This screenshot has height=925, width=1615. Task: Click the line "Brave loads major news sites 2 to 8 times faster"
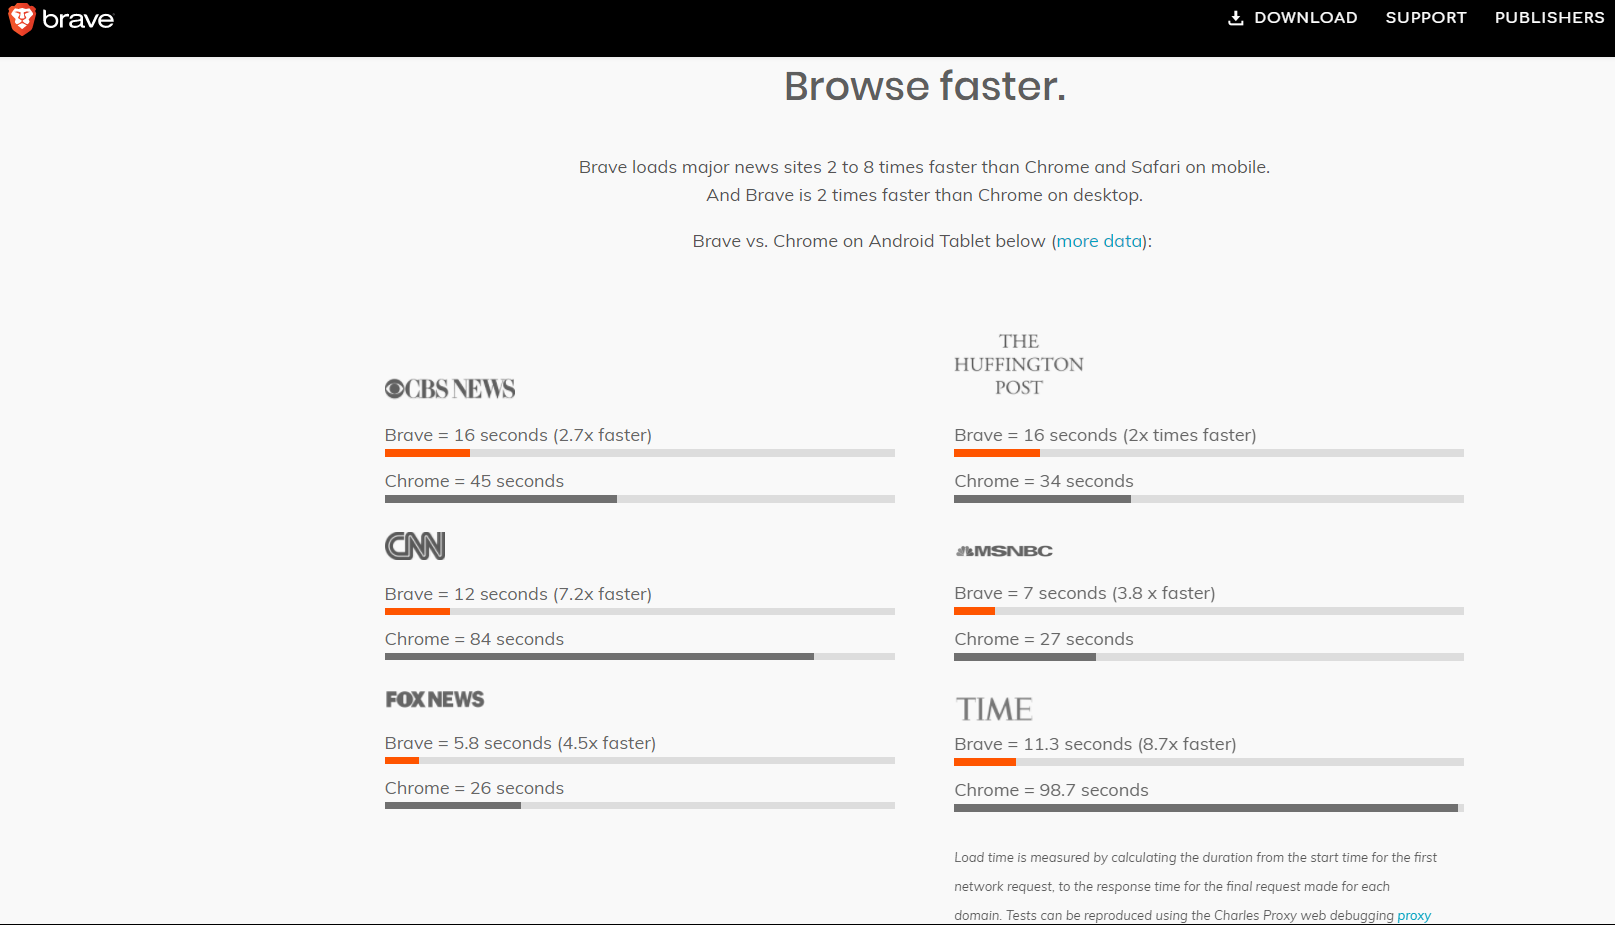[924, 167]
